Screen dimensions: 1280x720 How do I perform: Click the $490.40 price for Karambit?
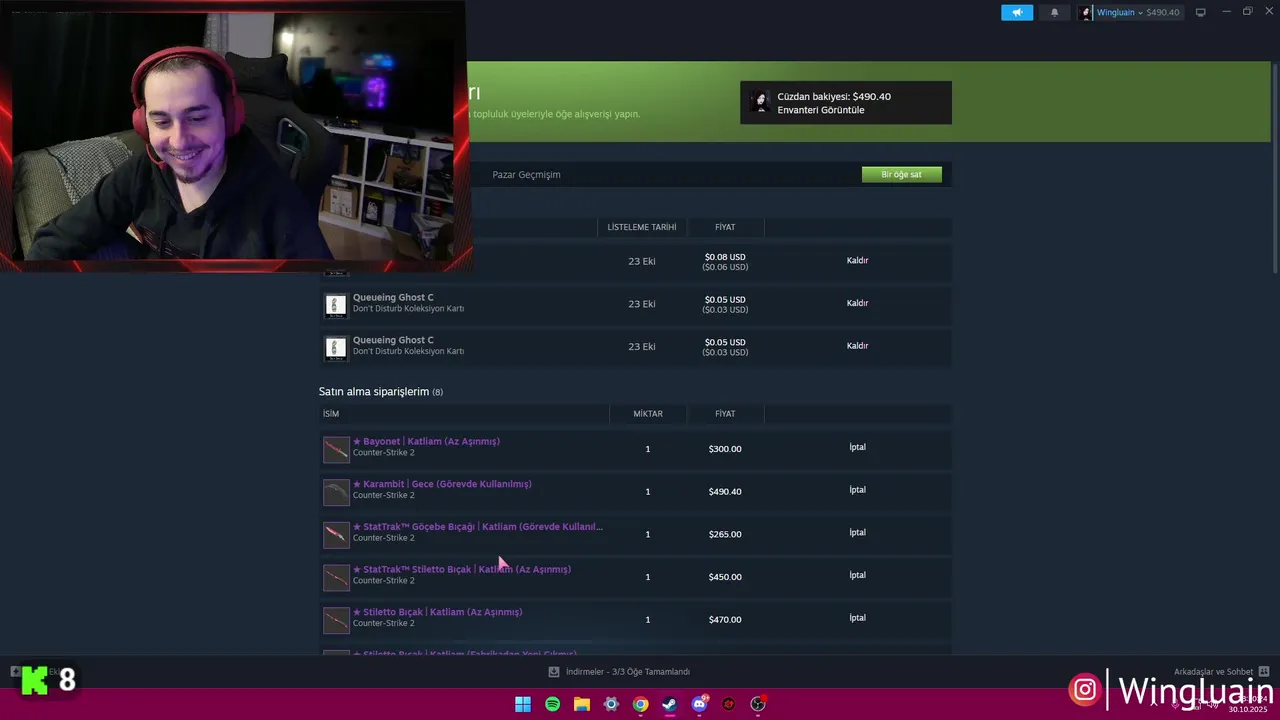tap(725, 492)
